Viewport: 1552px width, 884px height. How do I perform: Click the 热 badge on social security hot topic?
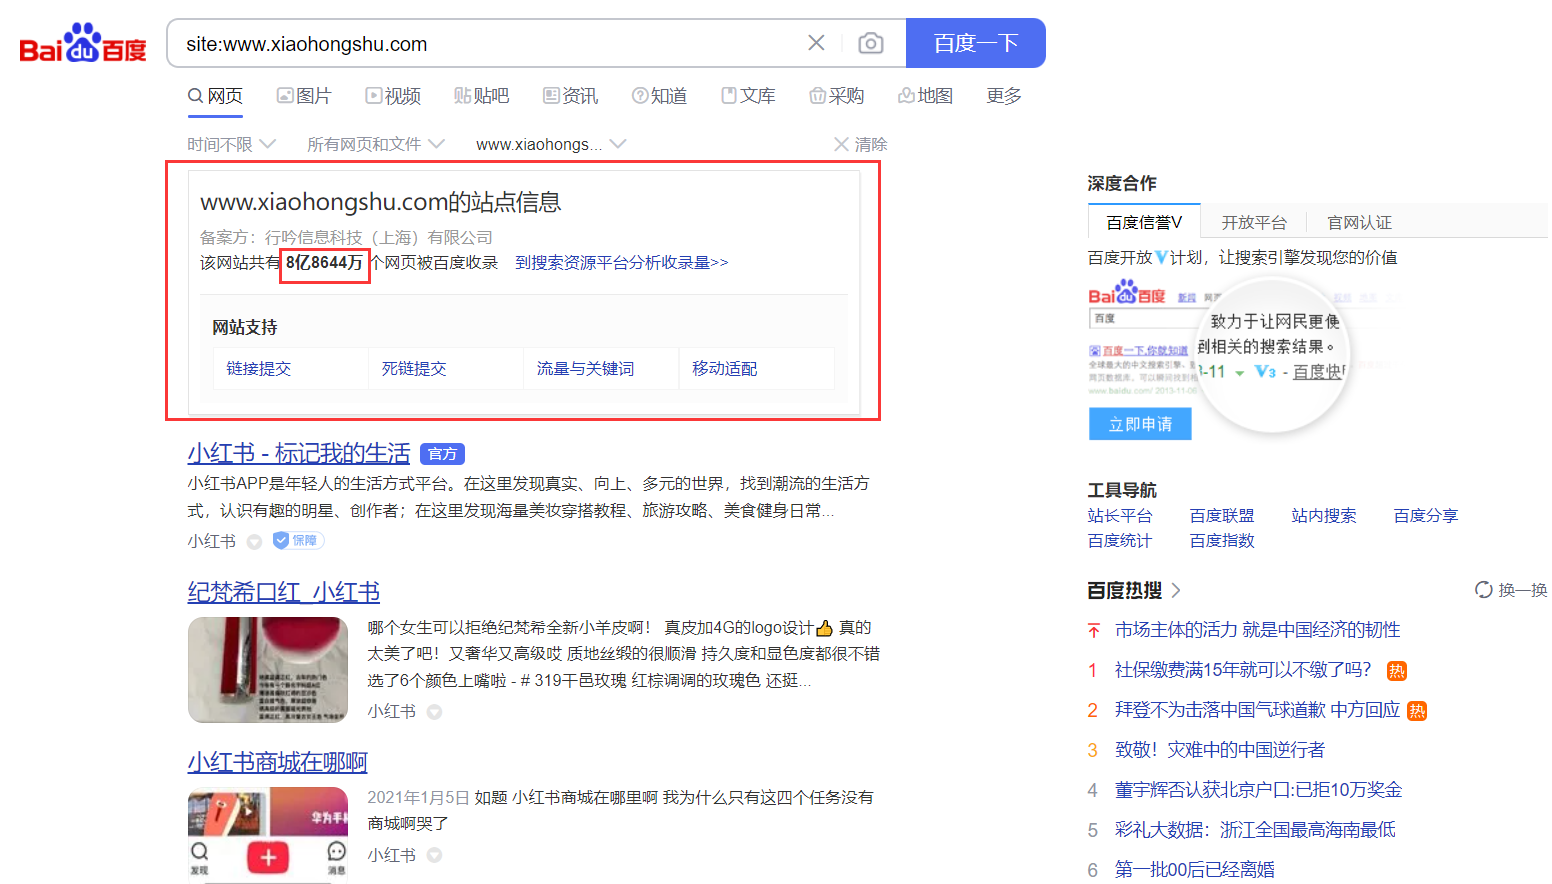pyautogui.click(x=1396, y=671)
